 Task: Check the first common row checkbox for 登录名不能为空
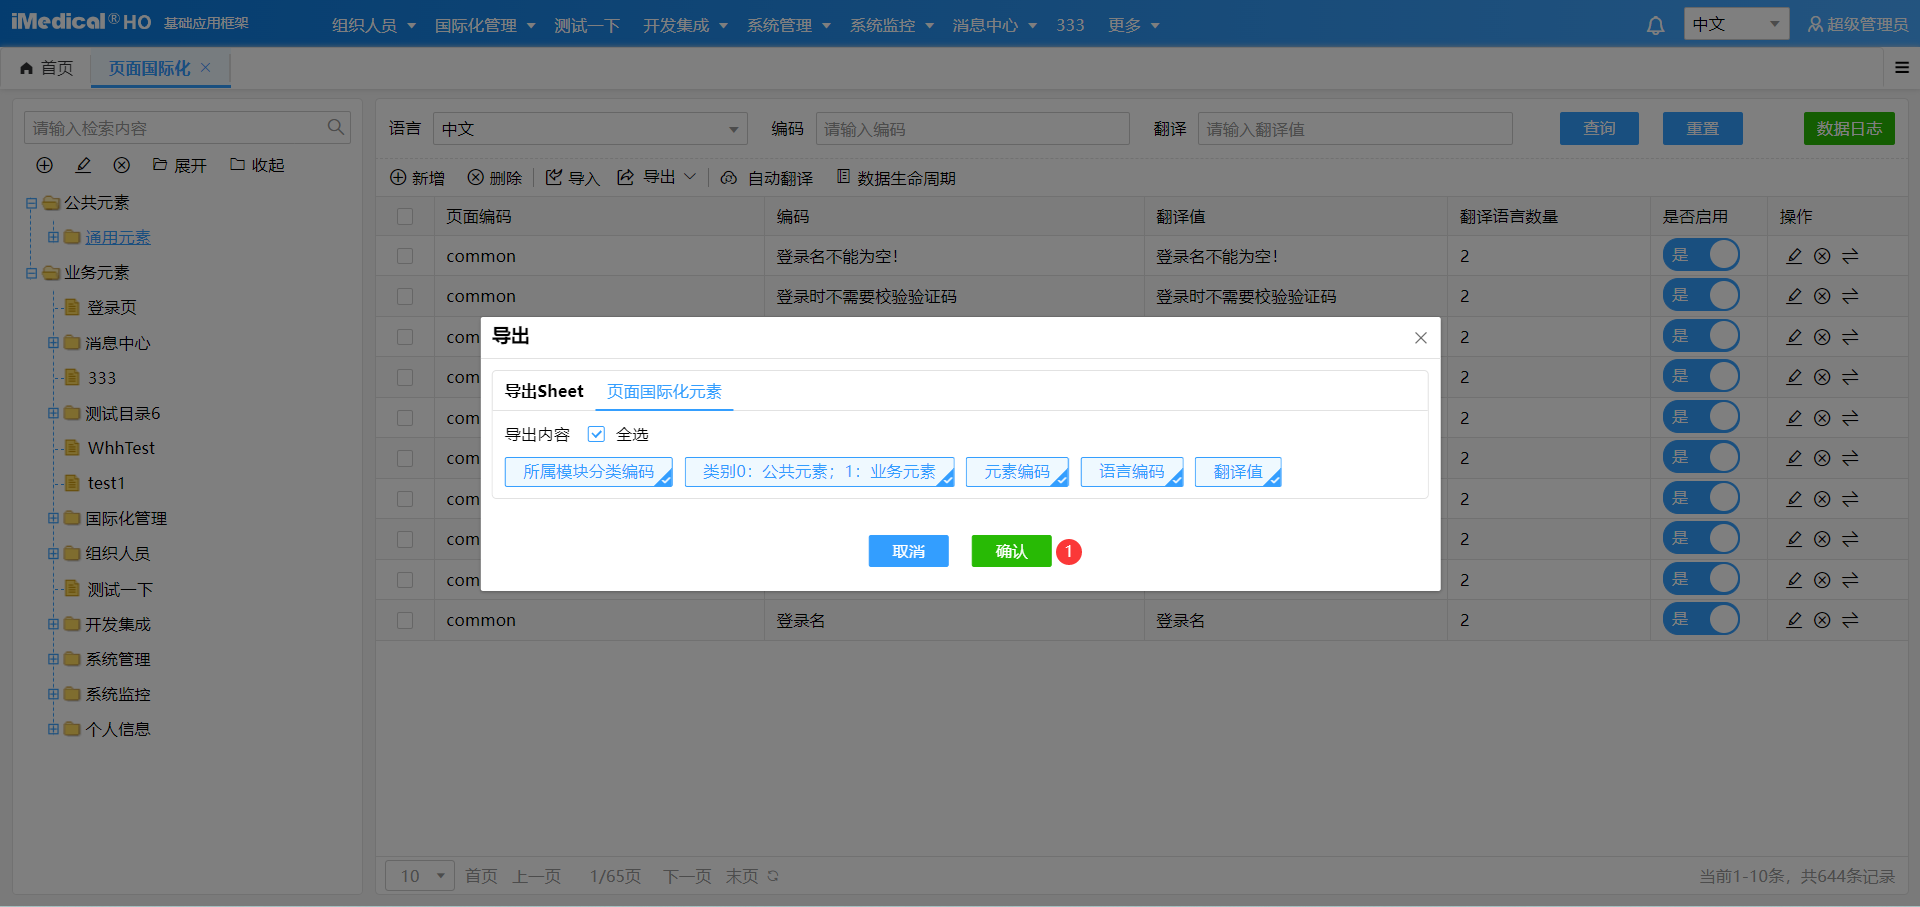tap(405, 256)
